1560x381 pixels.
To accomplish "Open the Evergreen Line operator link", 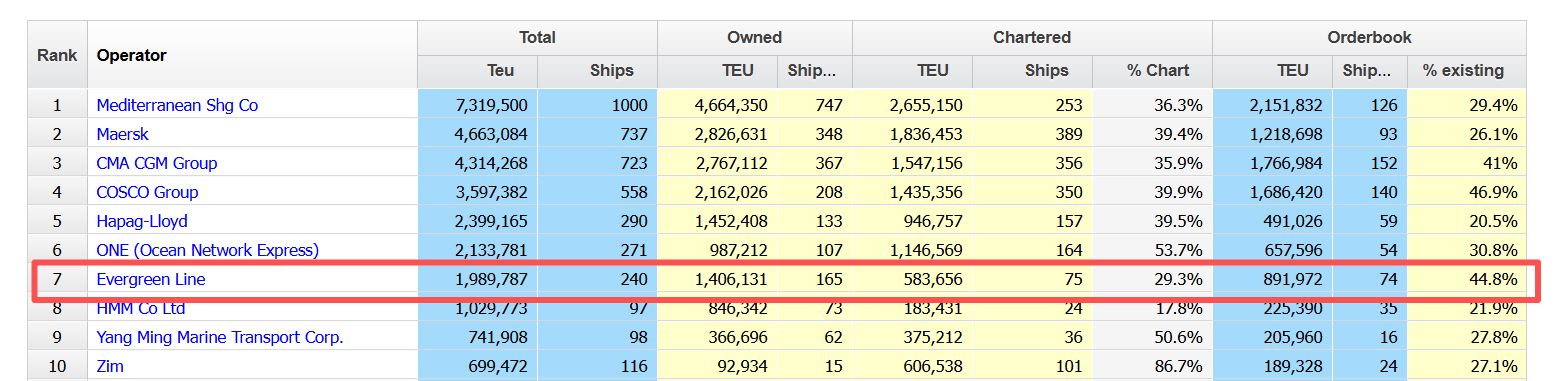I will [151, 279].
